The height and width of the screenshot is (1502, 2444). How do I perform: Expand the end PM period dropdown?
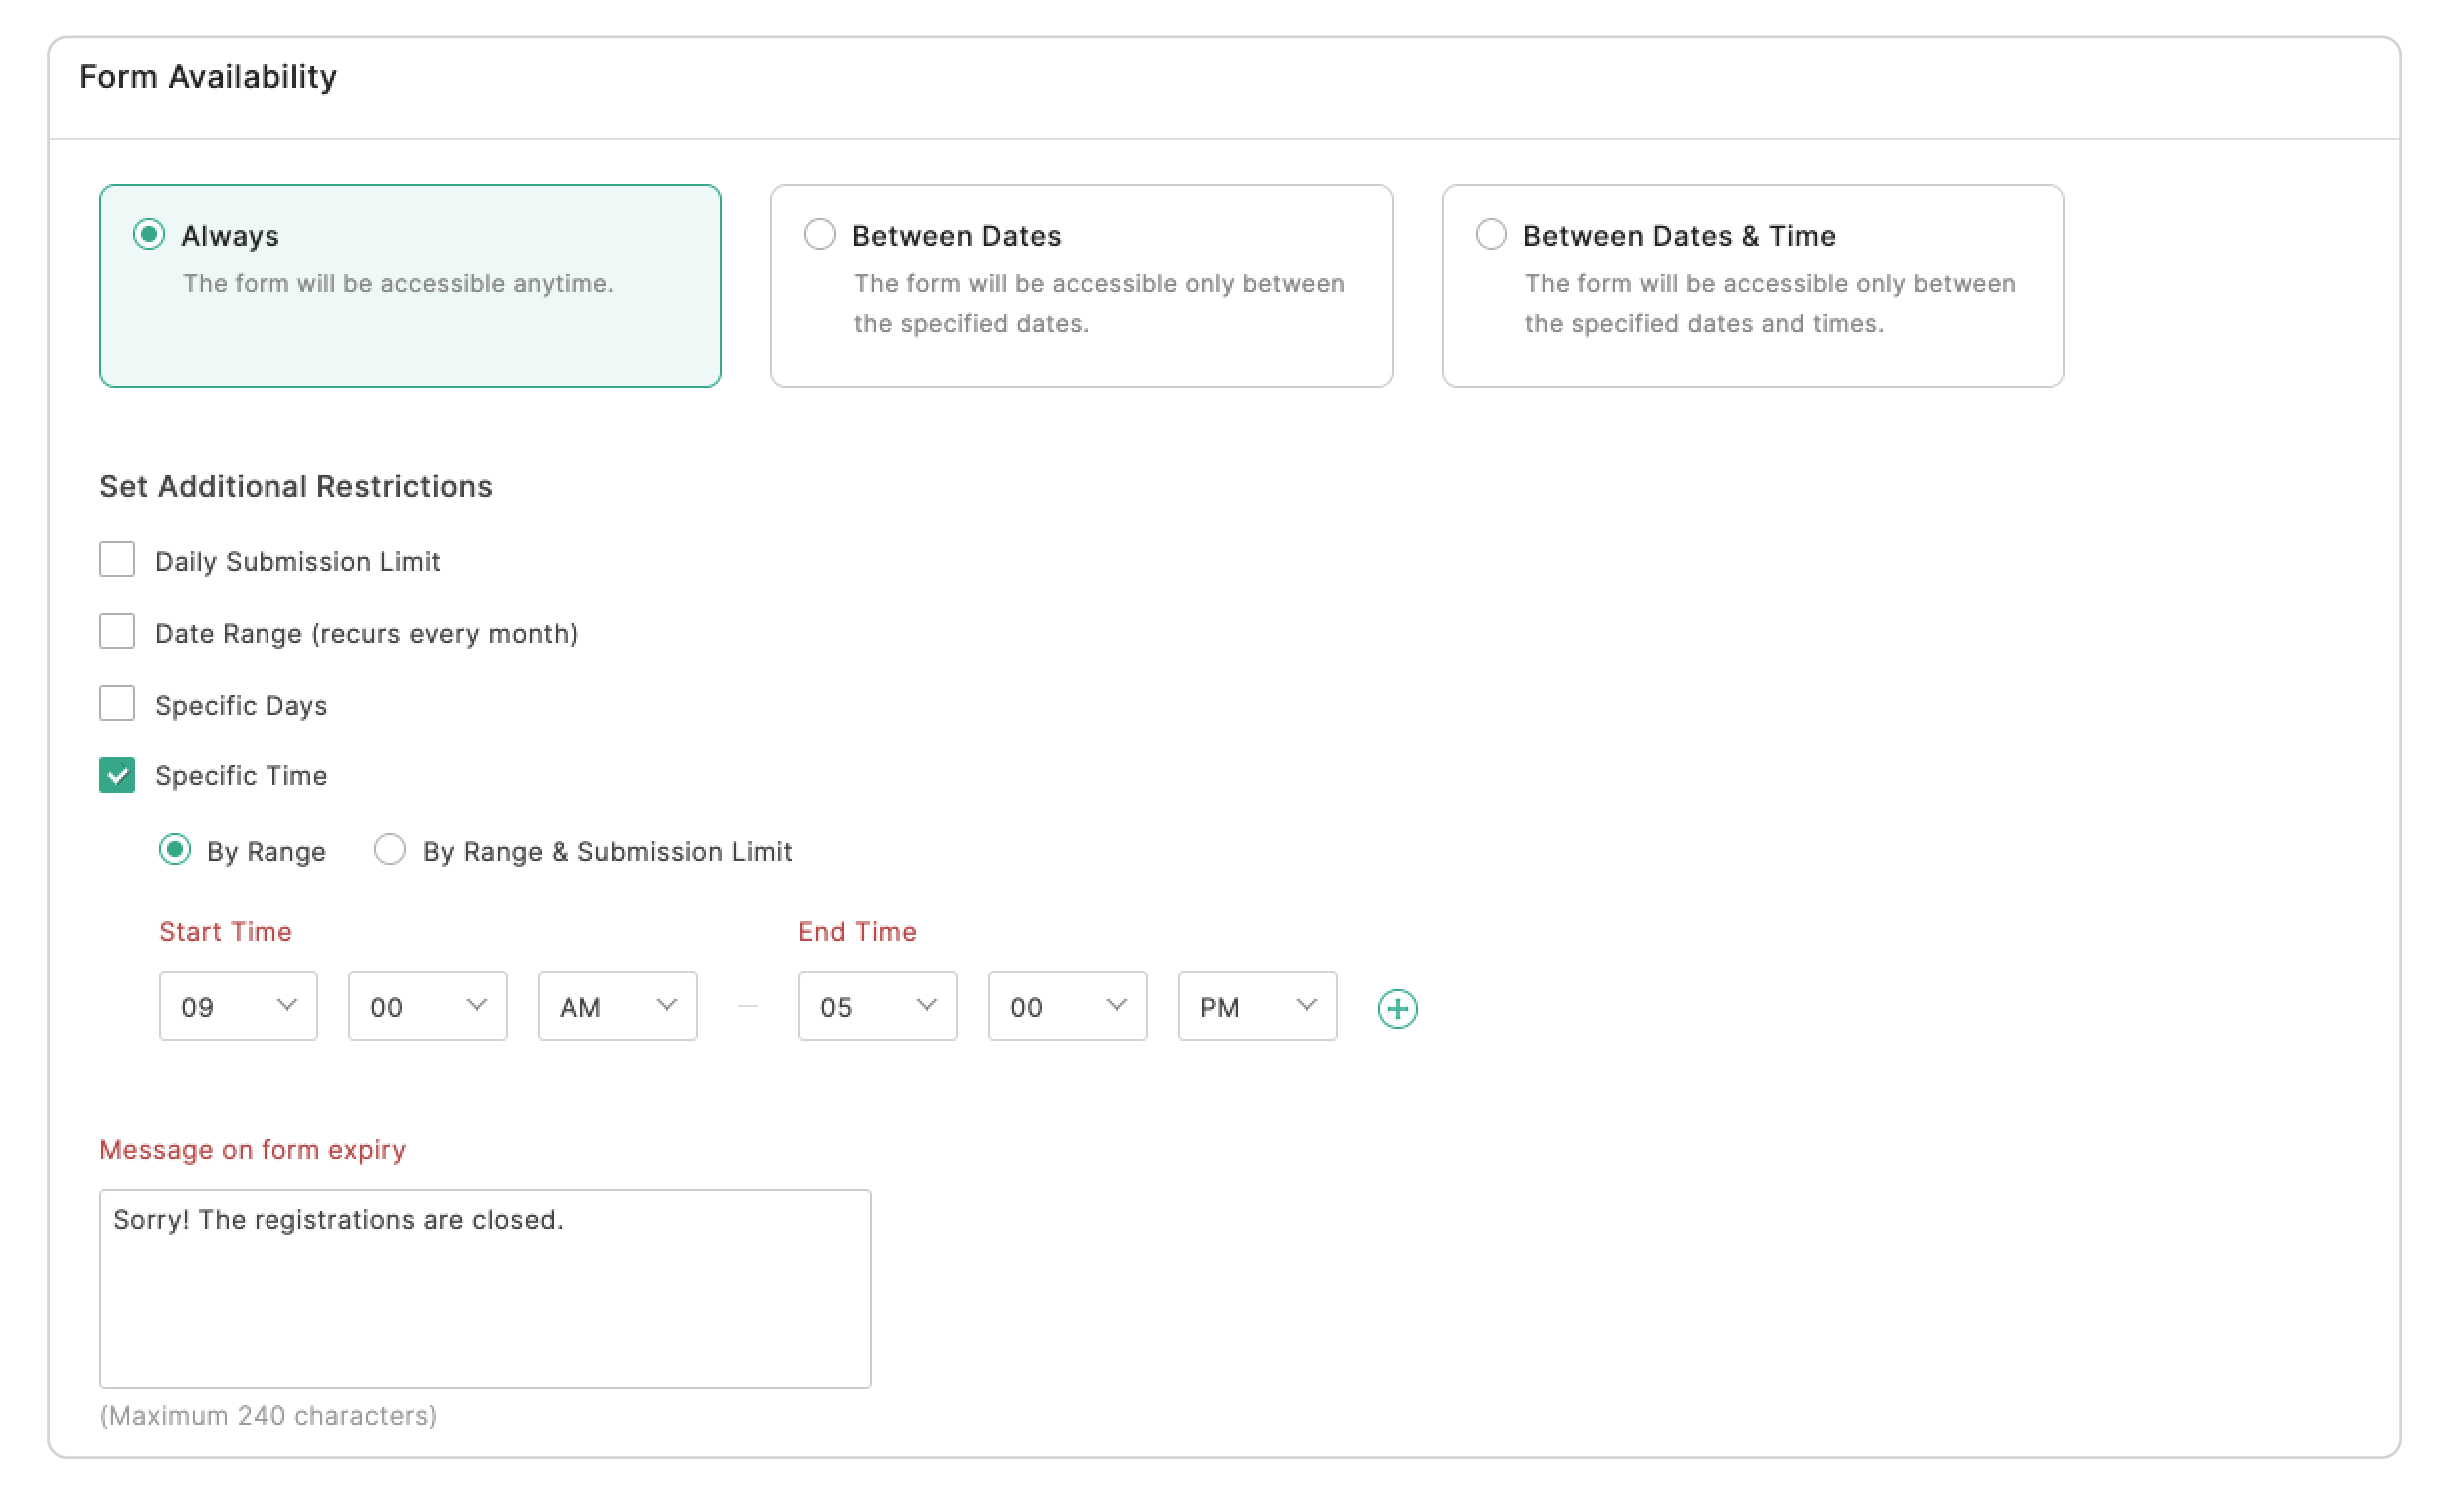[x=1257, y=1006]
